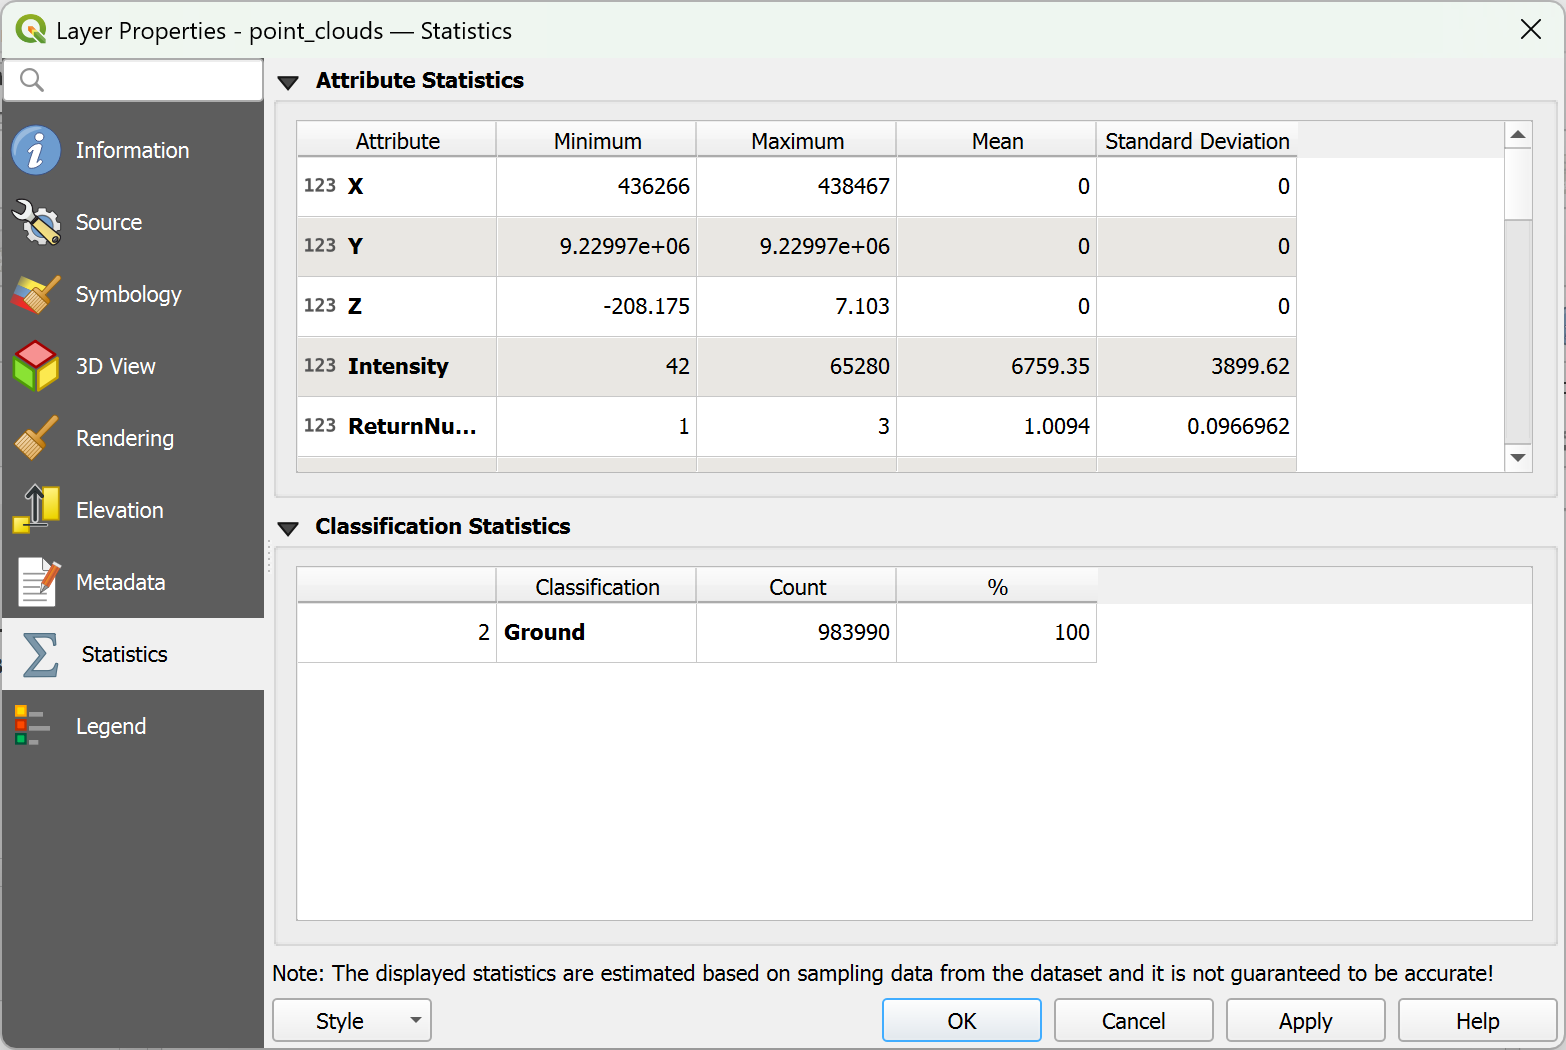Select the Rendering tab
Screen dimensions: 1566x1050
pos(133,438)
